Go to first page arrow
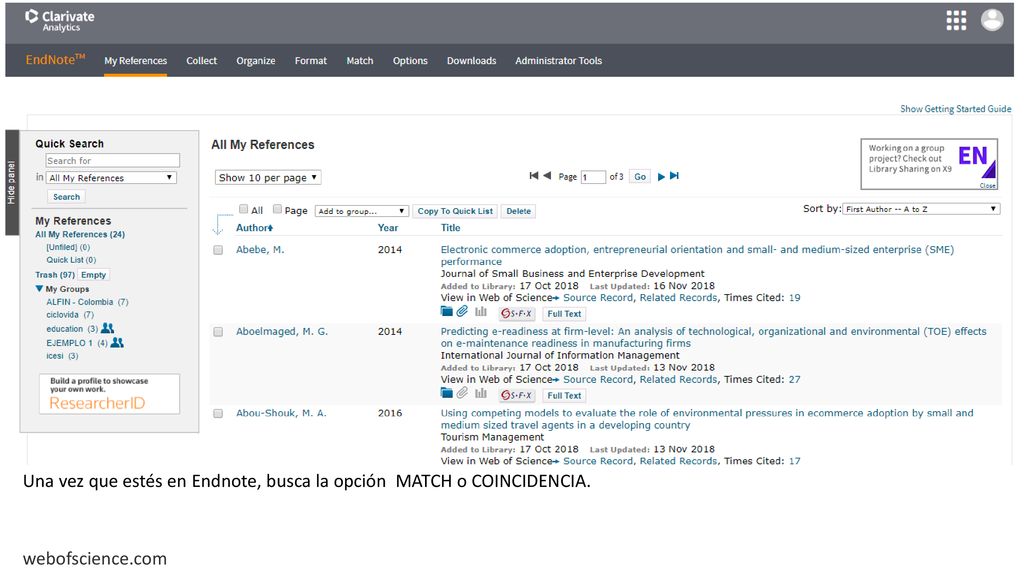Viewport: 1024px width, 576px height. click(x=534, y=176)
